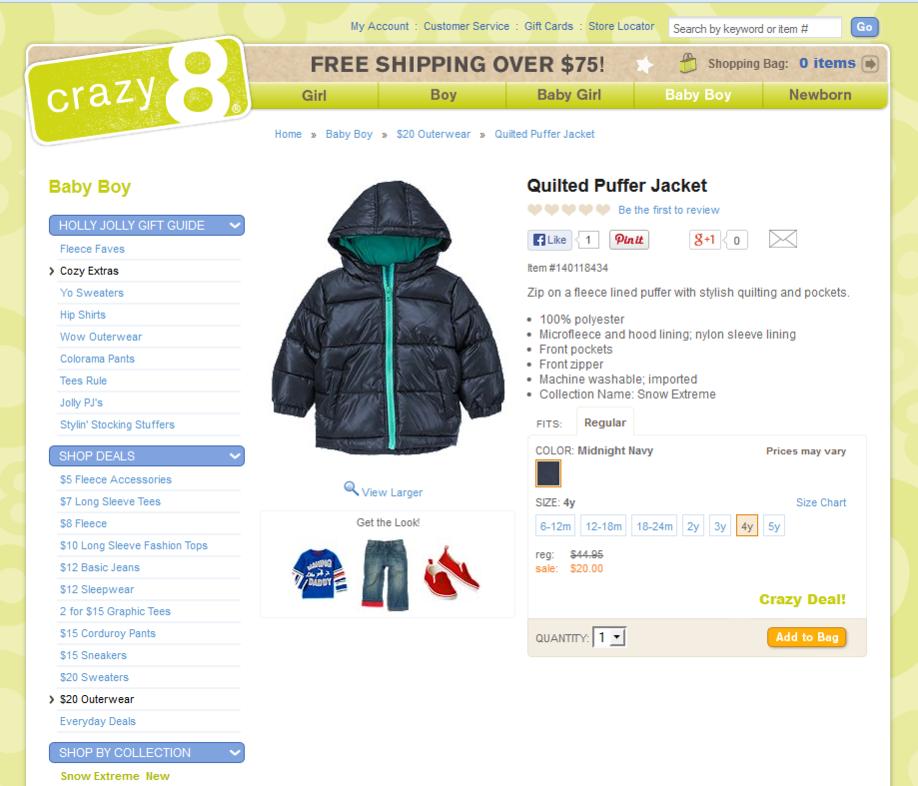918x786 pixels.
Task: Select size 5y option
Action: tap(774, 526)
